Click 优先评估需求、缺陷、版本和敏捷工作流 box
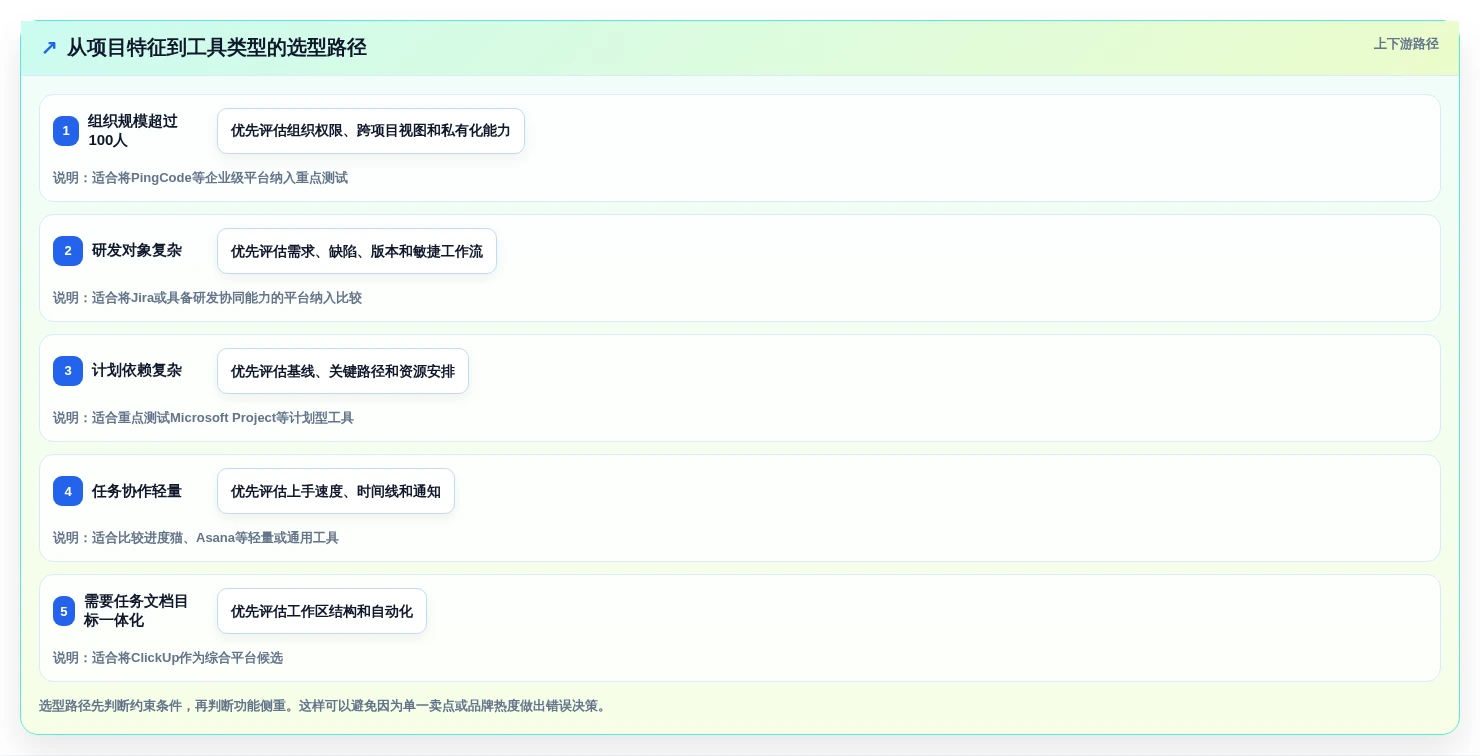 (357, 251)
